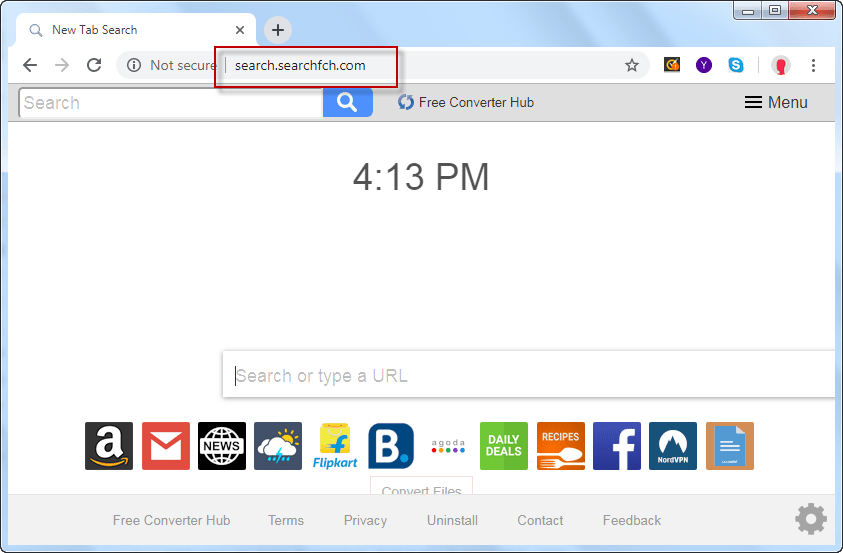Maximize the browser window
Viewport: 843px width, 553px height.
pyautogui.click(x=775, y=10)
